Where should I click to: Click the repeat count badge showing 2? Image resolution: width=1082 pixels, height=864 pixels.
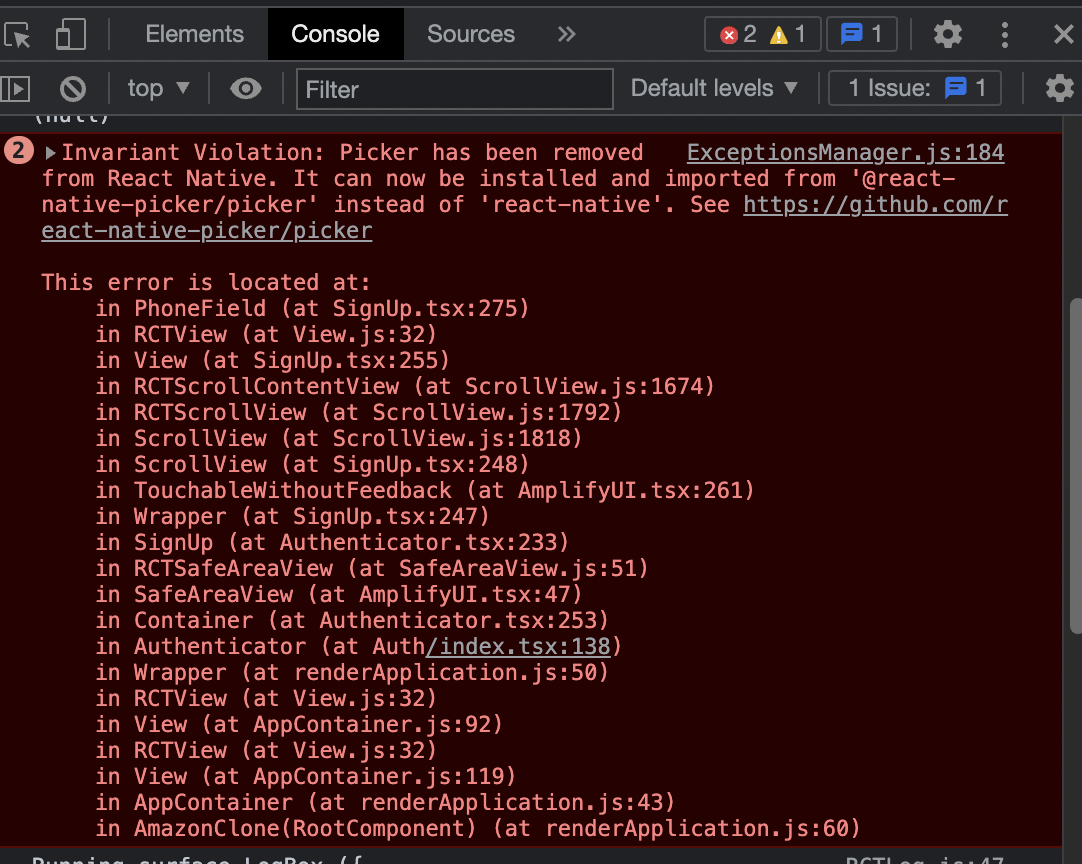19,150
